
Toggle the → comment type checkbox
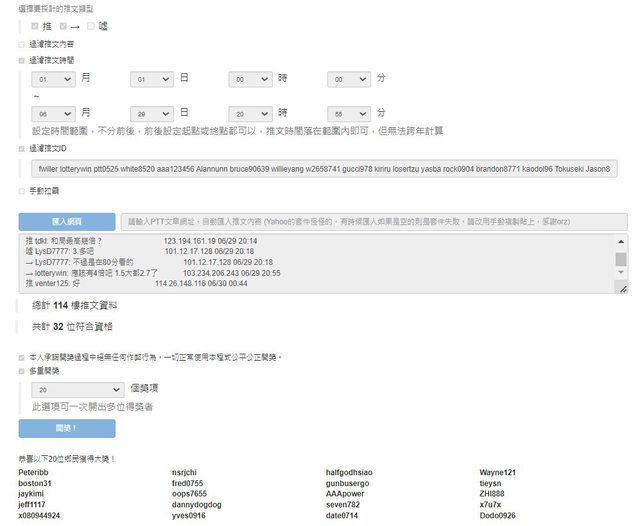(x=63, y=25)
